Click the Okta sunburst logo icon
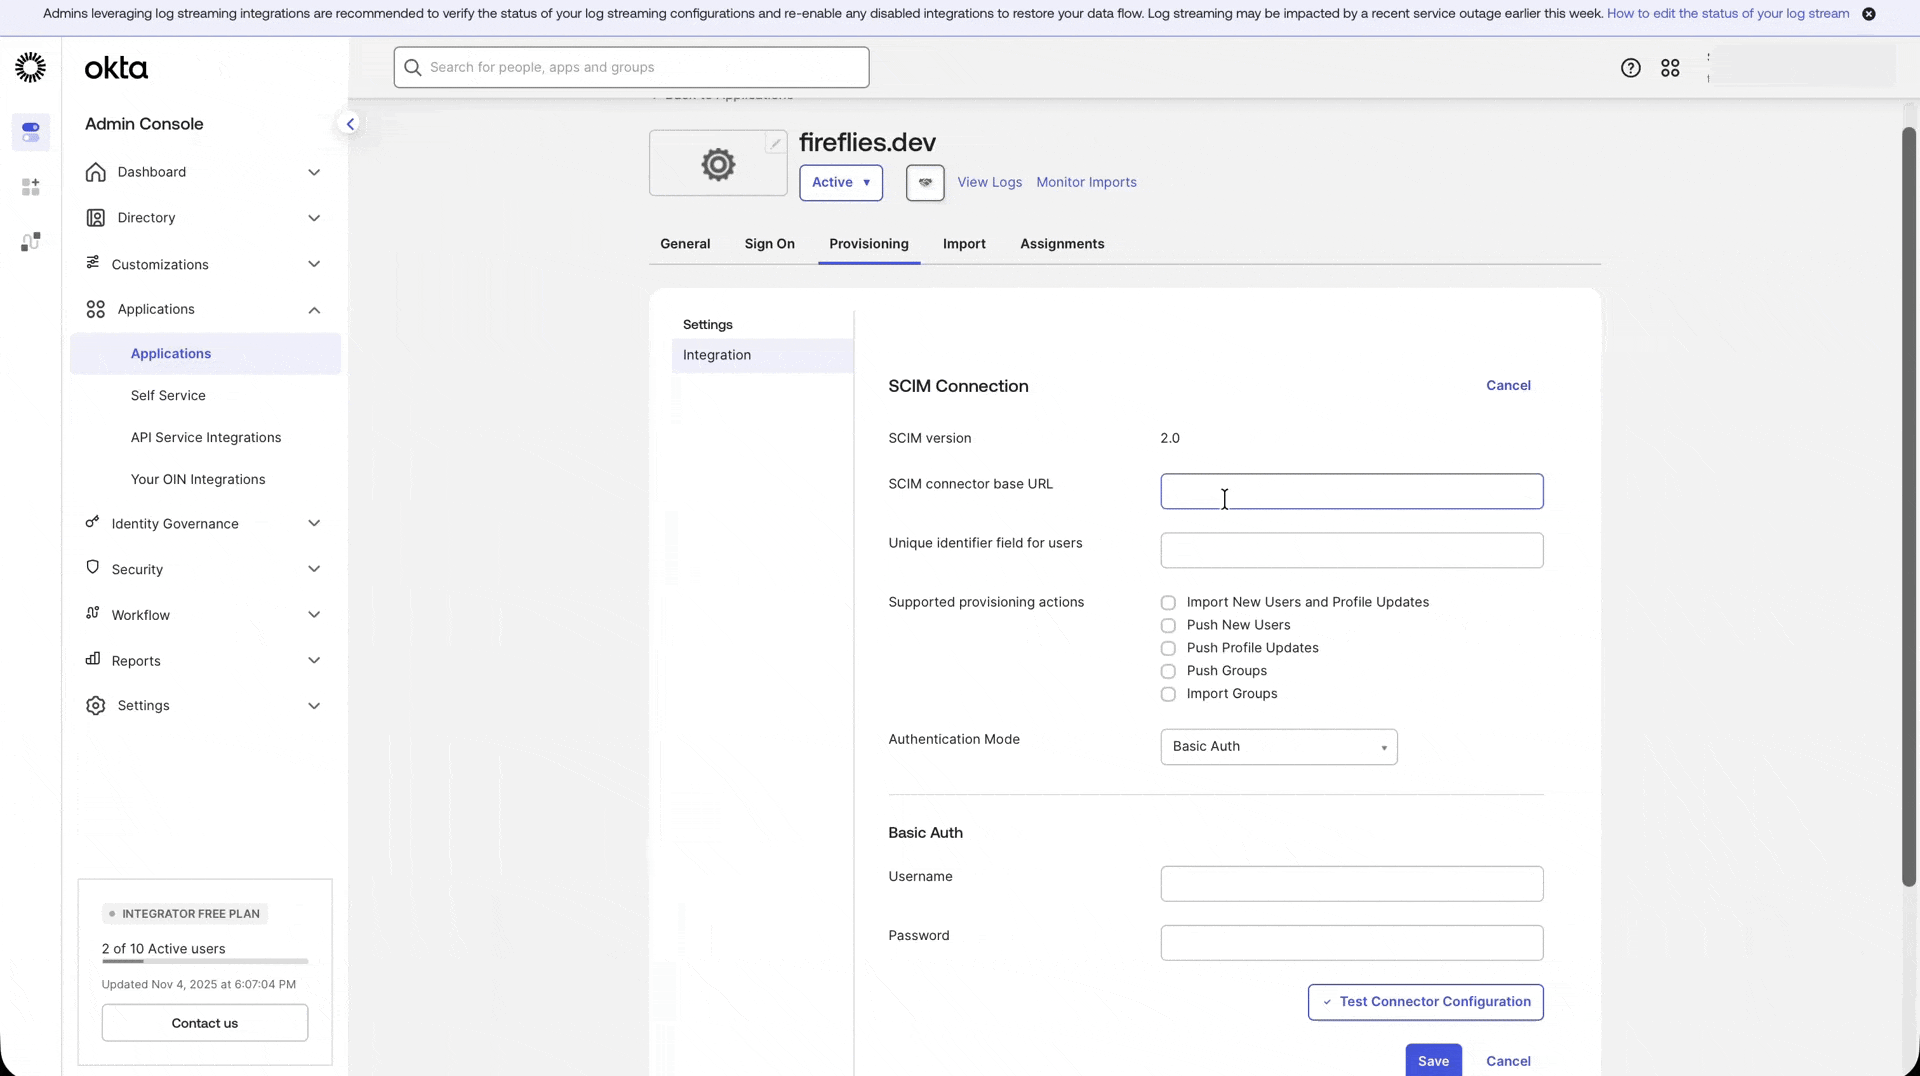Screen dimensions: 1920x1076 pyautogui.click(x=31, y=67)
